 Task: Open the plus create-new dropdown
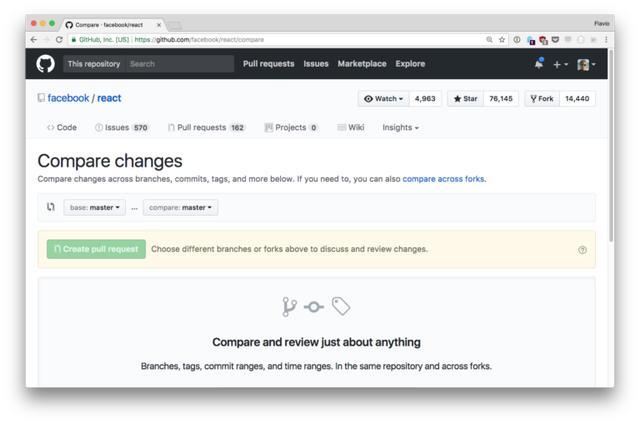coord(560,64)
